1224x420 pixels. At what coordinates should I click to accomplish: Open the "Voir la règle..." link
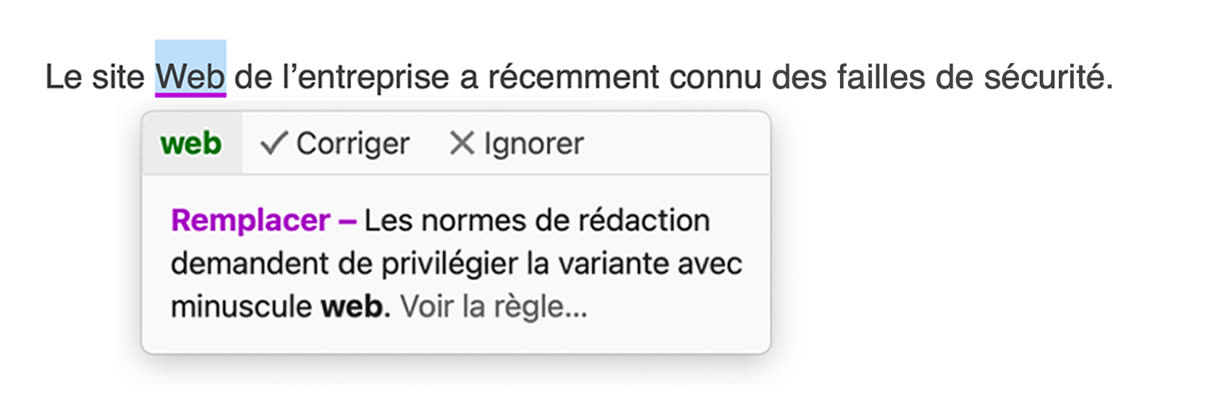pyautogui.click(x=494, y=307)
